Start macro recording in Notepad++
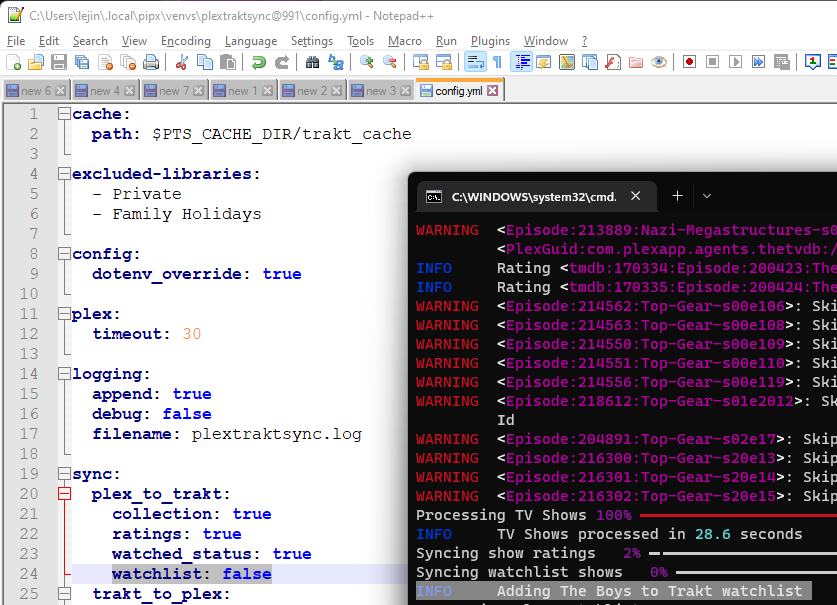This screenshot has width=837, height=605. [689, 63]
